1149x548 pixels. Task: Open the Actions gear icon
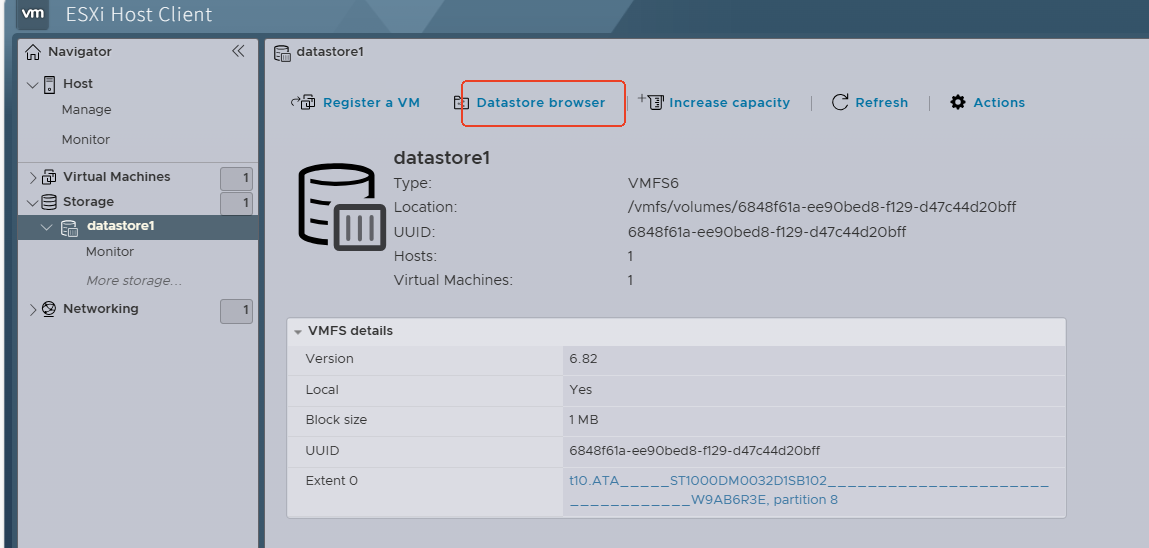[958, 103]
